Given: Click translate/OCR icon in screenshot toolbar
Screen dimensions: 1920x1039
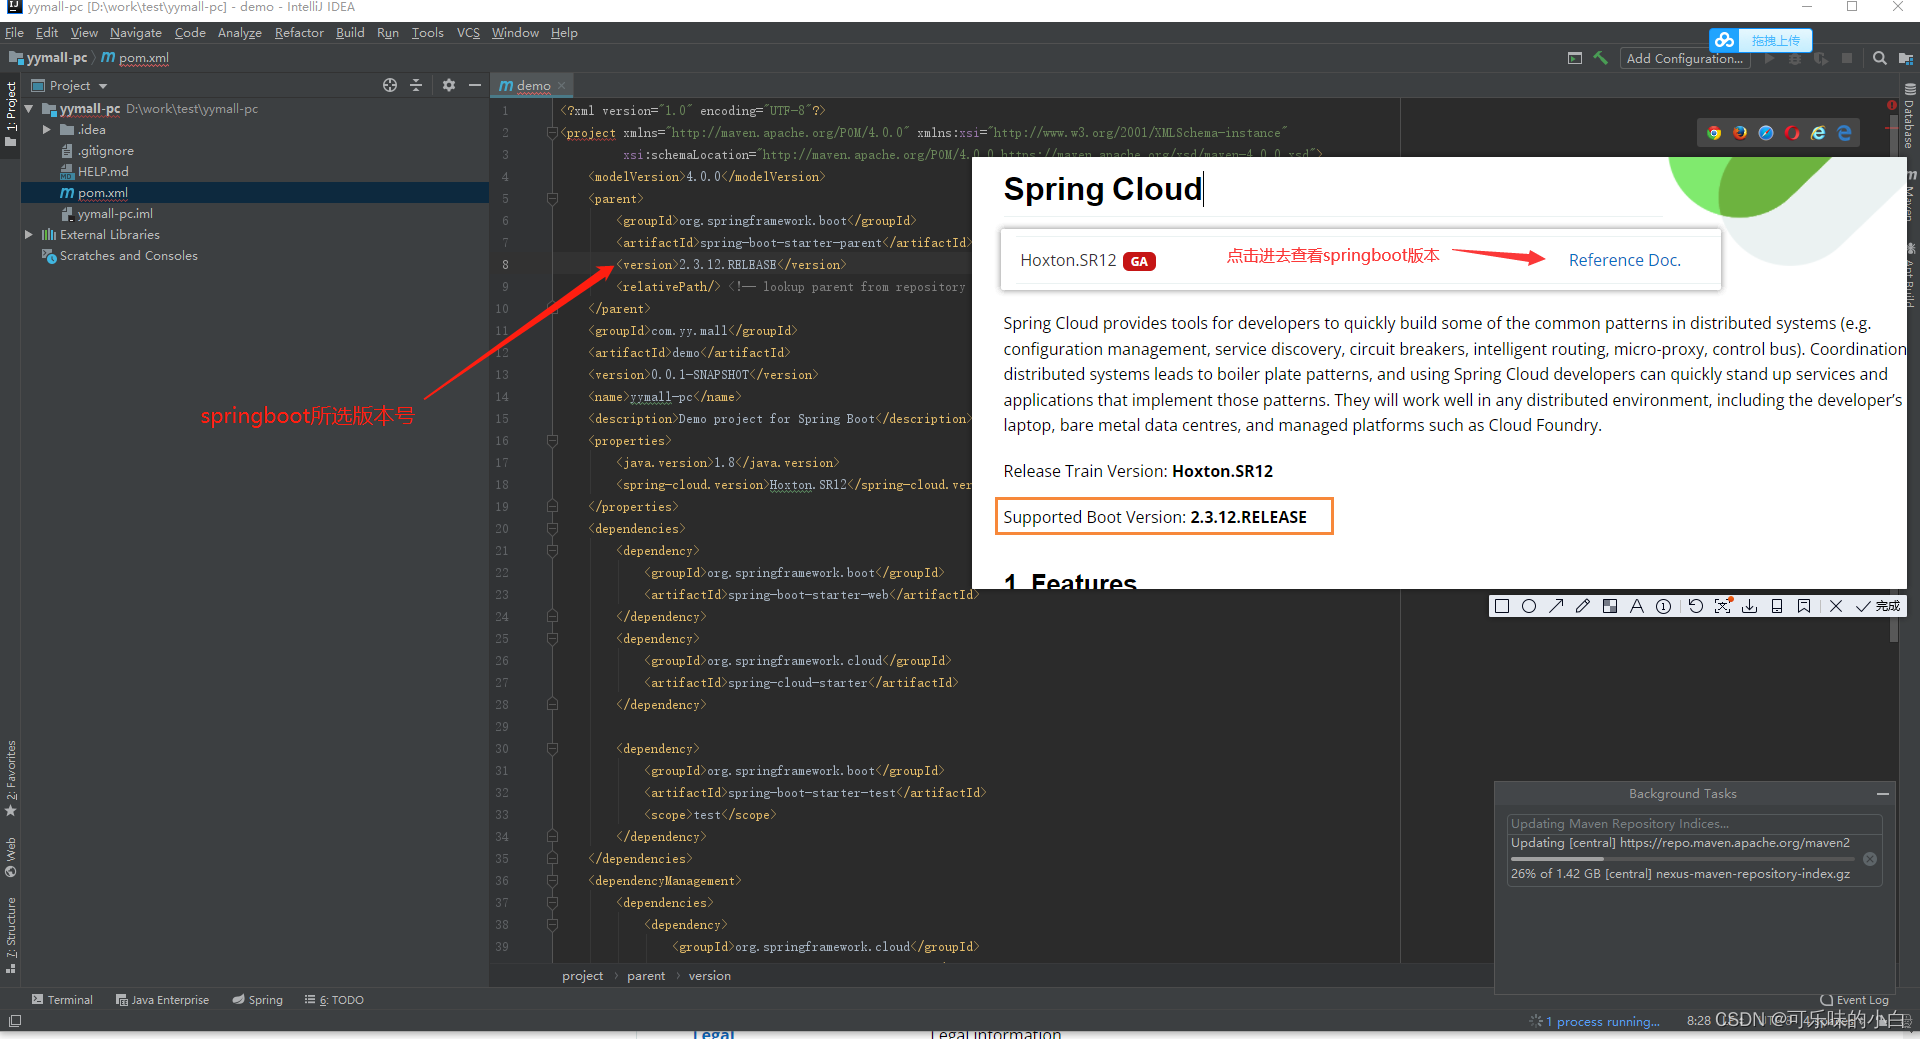Looking at the screenshot, I should 1723,606.
